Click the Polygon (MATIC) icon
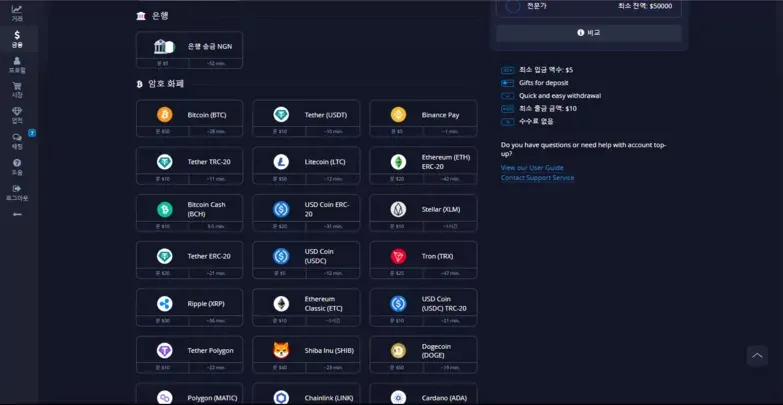The image size is (783, 405). (165, 398)
